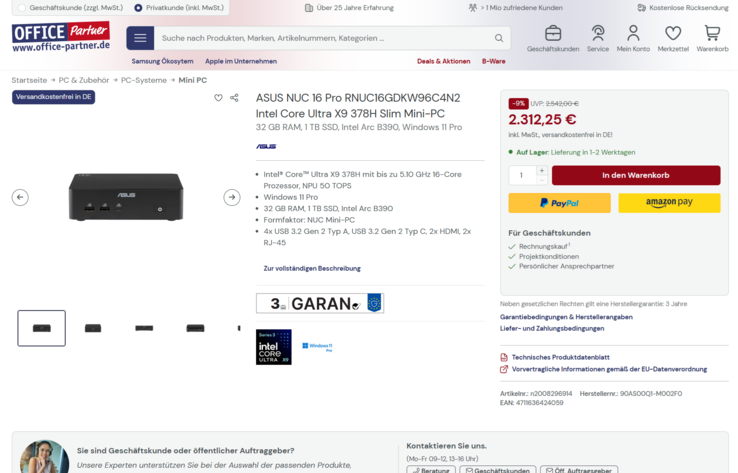Go to Mini PC breadcrumb
The image size is (738, 473).
(x=193, y=80)
